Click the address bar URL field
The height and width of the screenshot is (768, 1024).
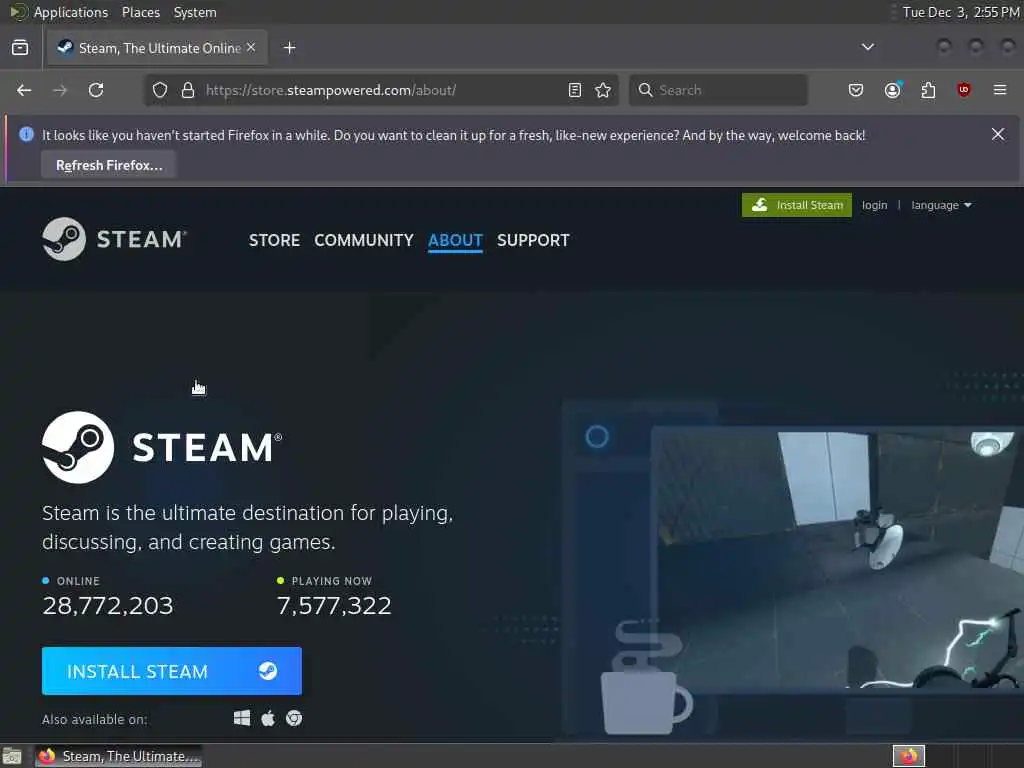[x=382, y=90]
